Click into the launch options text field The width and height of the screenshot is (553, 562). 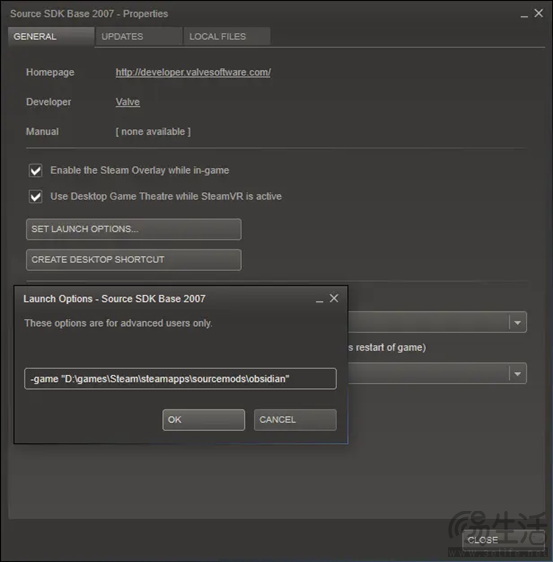(x=180, y=379)
